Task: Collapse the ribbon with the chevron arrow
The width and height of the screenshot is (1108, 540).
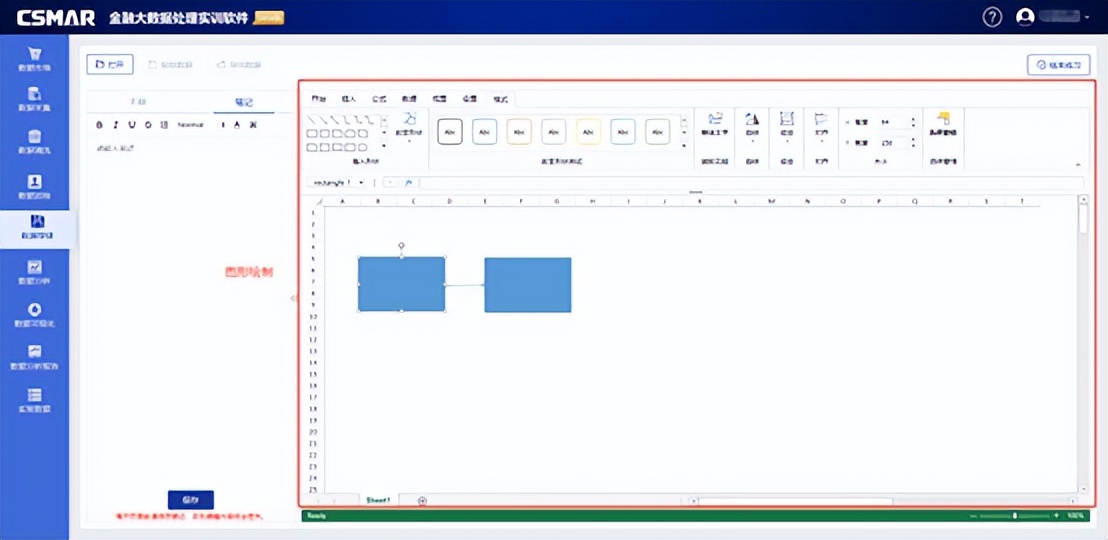Action: [x=1078, y=164]
